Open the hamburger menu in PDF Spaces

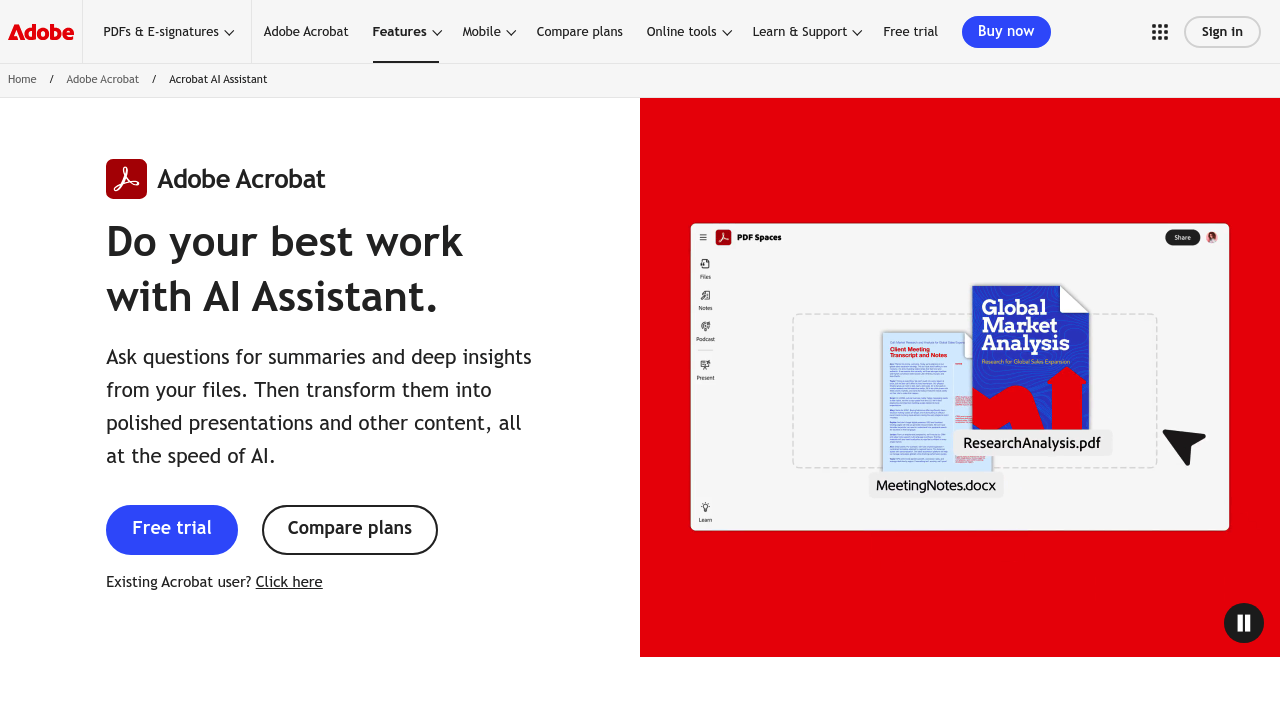702,237
